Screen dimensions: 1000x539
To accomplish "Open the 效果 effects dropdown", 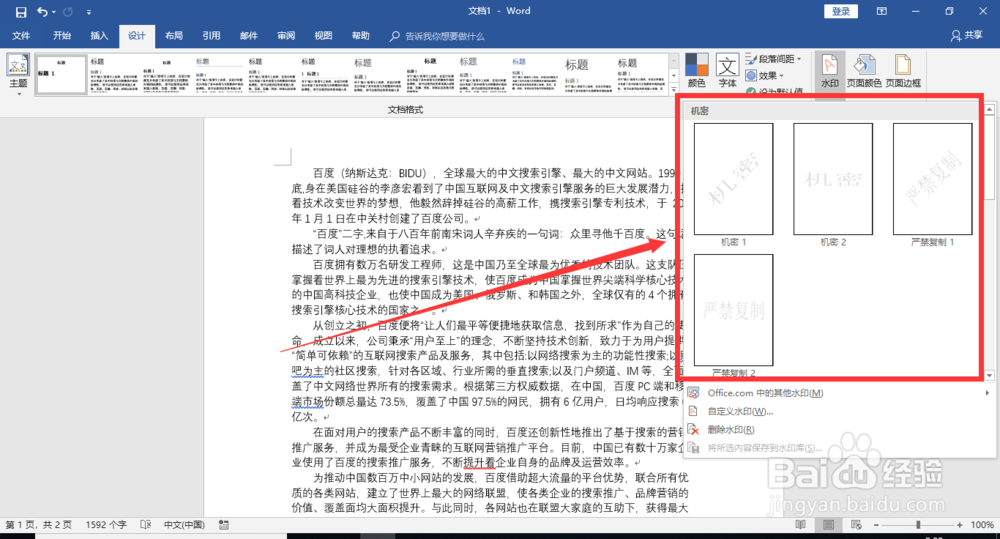I will (x=765, y=75).
